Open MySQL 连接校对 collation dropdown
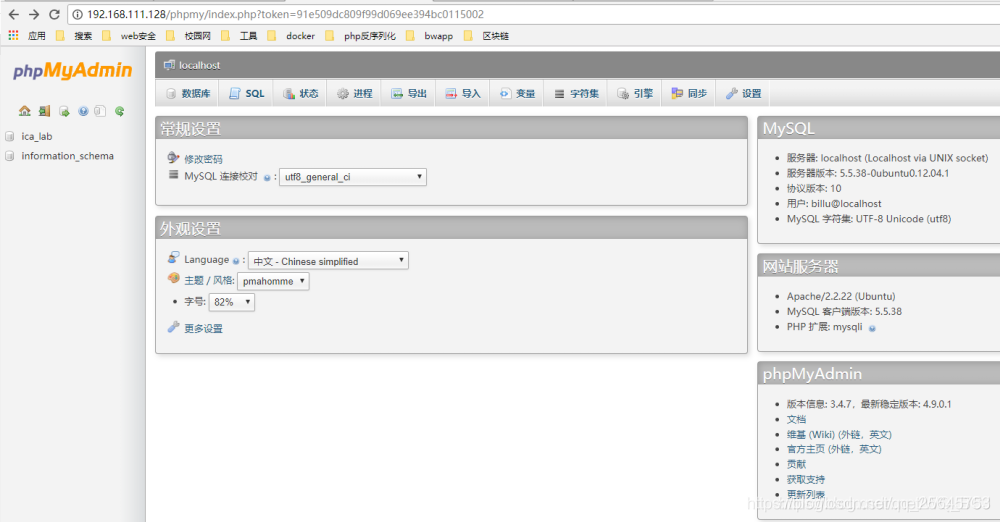This screenshot has width=1000, height=522. coord(353,177)
